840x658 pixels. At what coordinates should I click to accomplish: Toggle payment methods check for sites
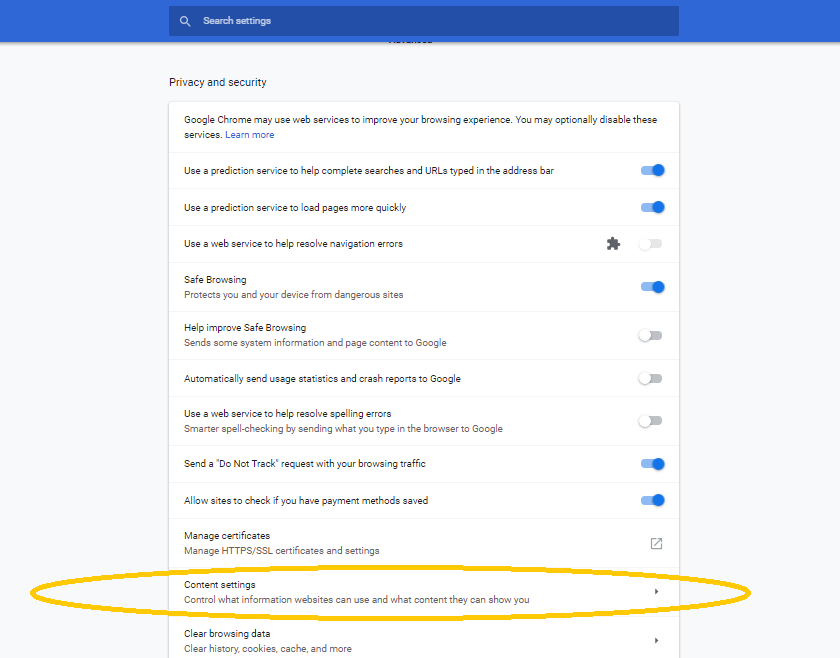[x=652, y=500]
